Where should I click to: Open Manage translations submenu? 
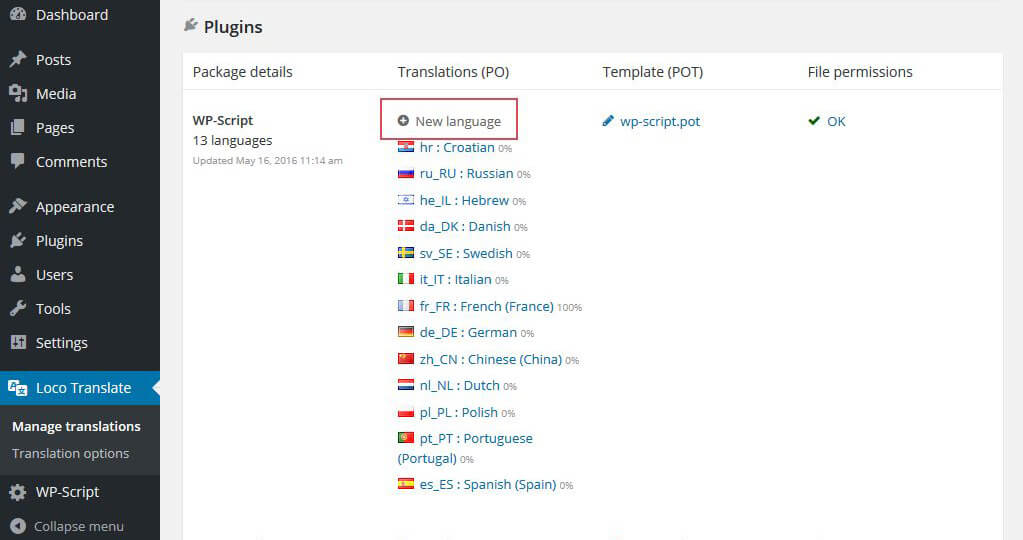(76, 427)
